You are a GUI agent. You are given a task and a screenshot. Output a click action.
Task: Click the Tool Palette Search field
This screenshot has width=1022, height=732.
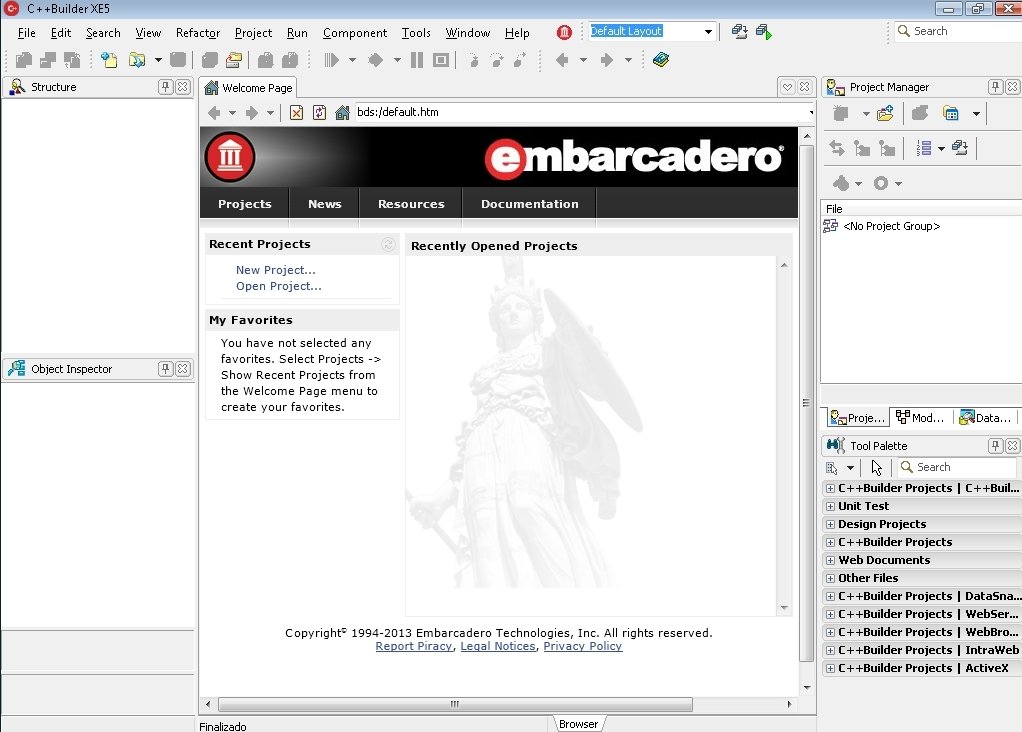click(957, 467)
